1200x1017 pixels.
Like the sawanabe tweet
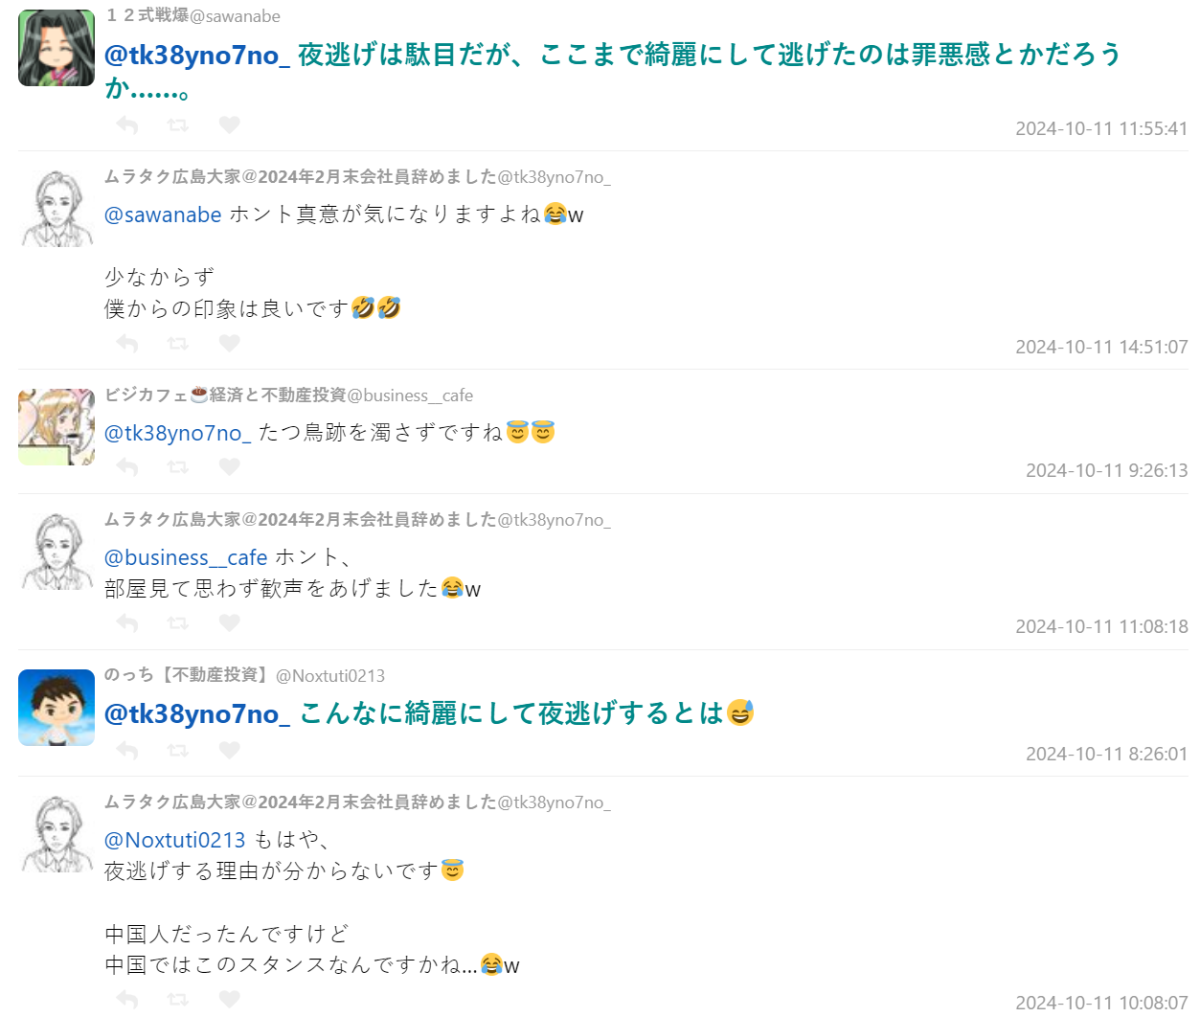pyautogui.click(x=229, y=125)
